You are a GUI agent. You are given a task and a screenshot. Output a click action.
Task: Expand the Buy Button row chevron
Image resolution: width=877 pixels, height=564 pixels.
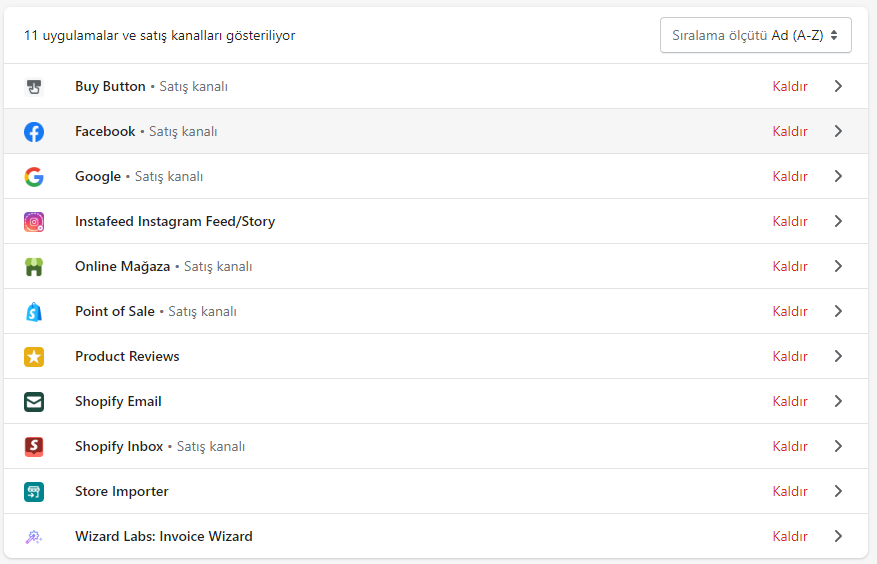coord(838,86)
